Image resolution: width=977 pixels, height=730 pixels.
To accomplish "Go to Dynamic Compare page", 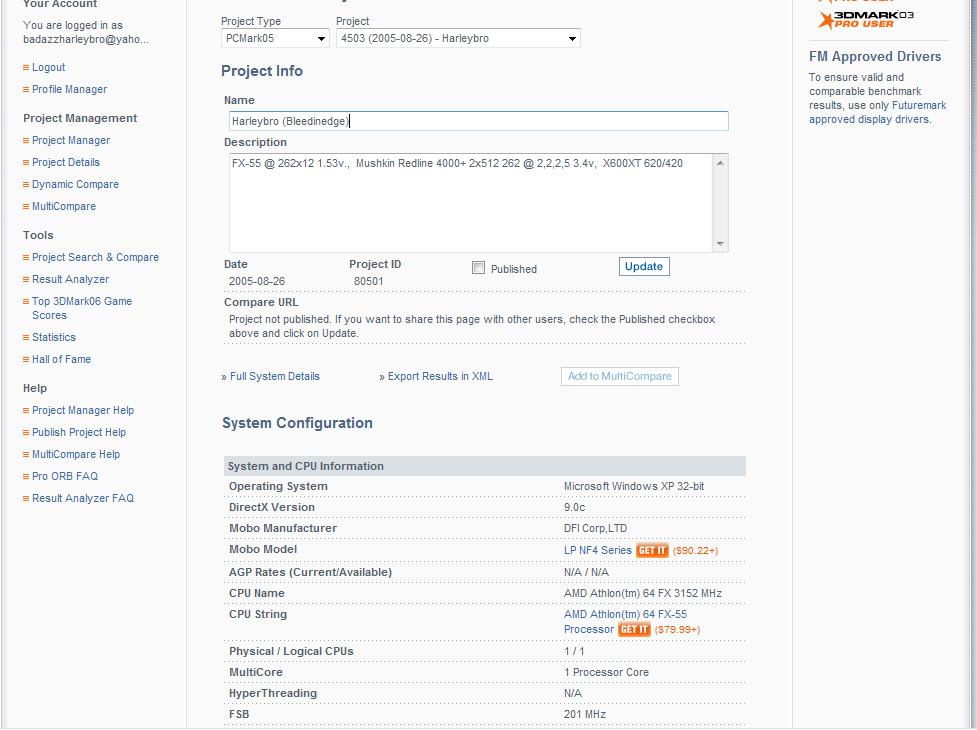I will [75, 184].
